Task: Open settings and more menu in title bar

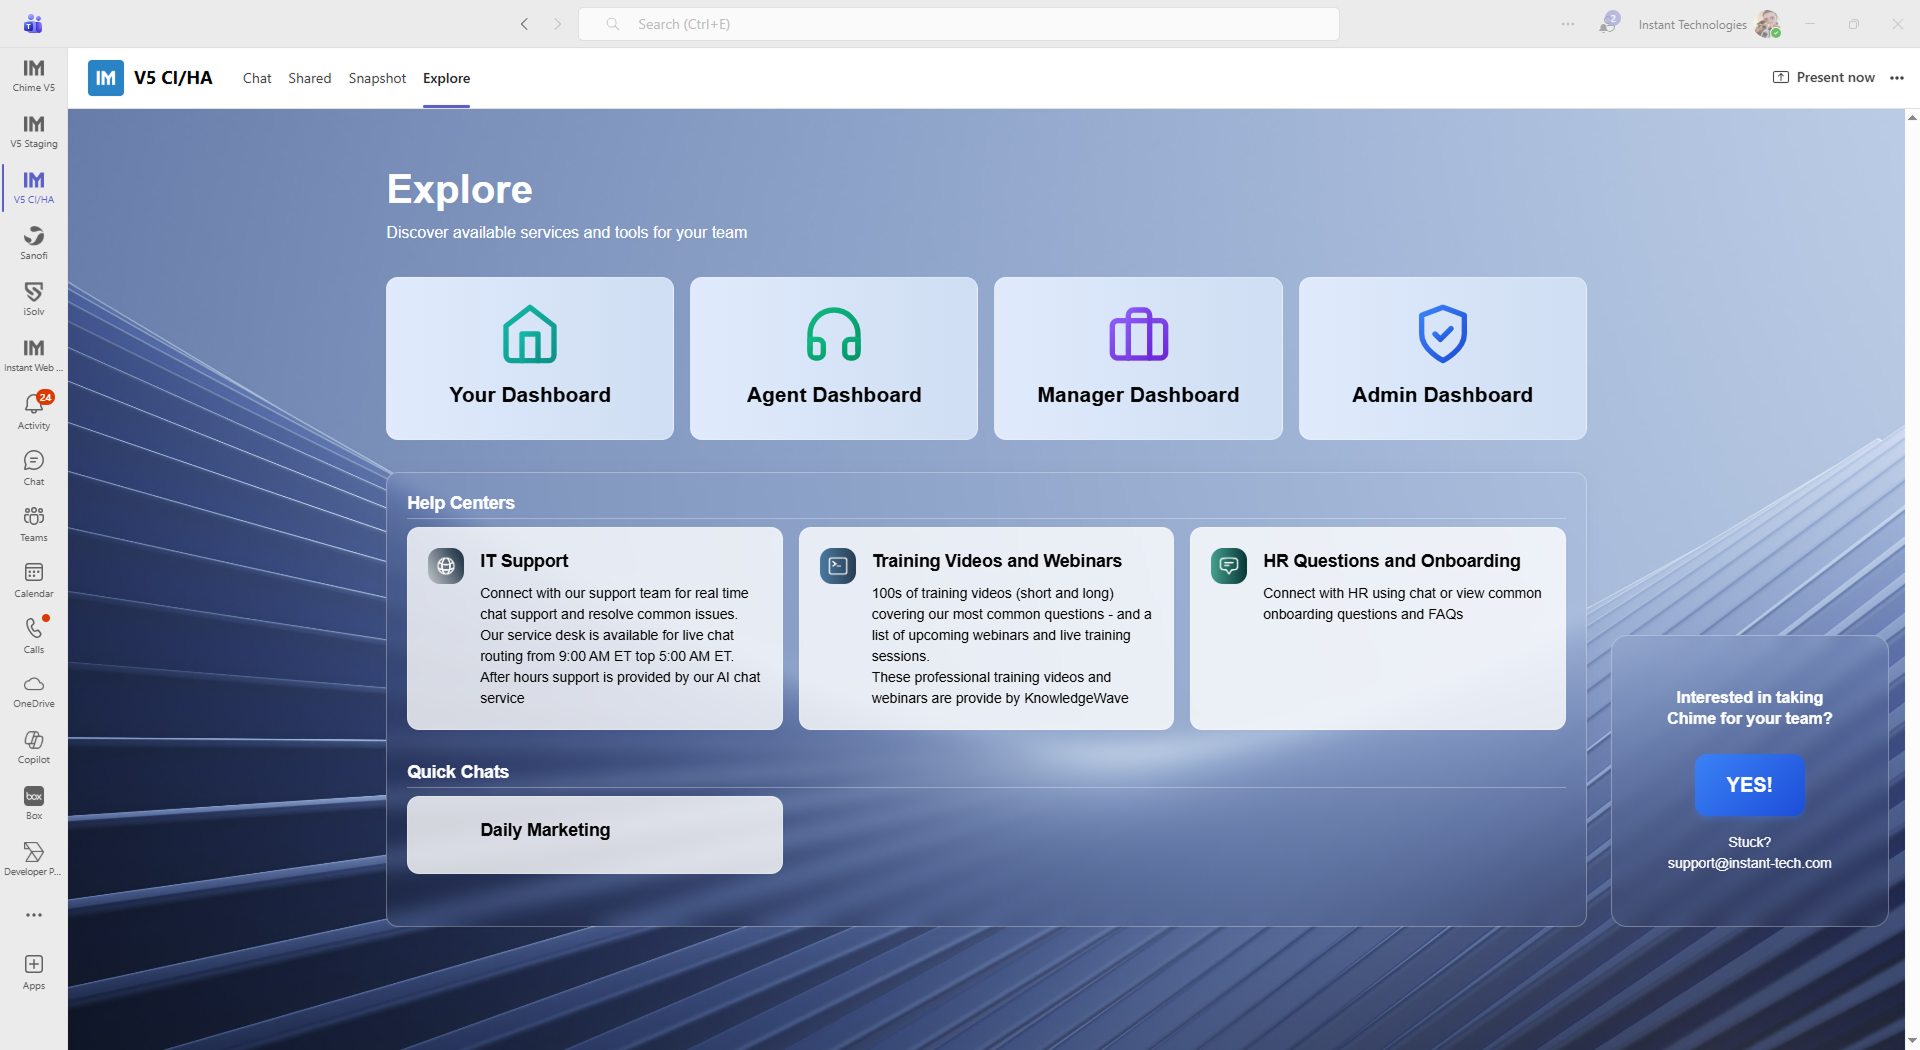Action: click(x=1568, y=24)
